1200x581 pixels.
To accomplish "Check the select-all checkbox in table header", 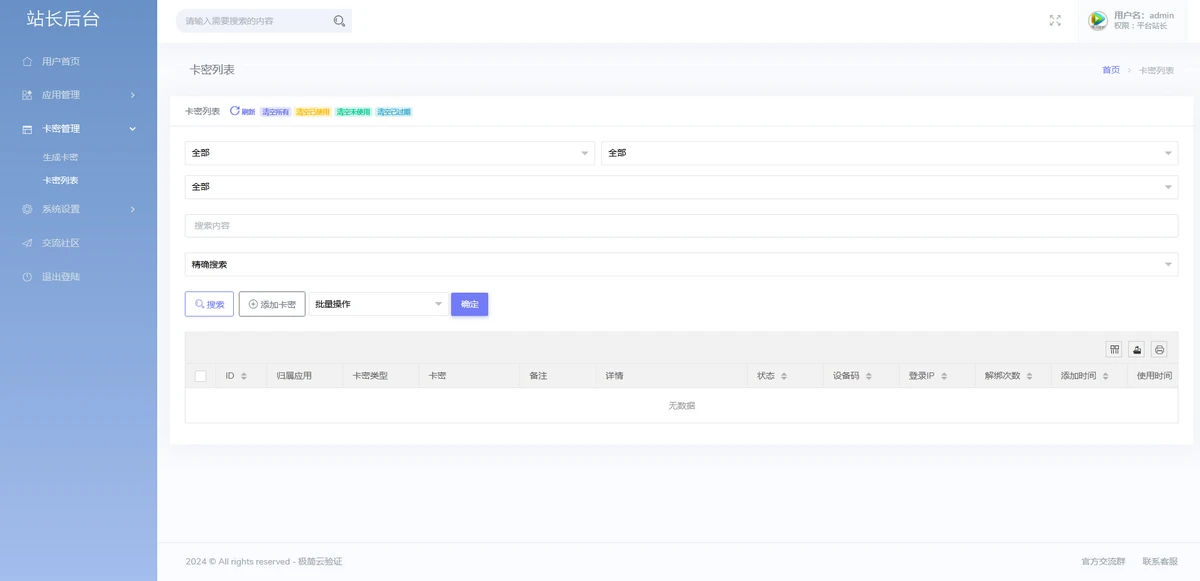I will [201, 376].
